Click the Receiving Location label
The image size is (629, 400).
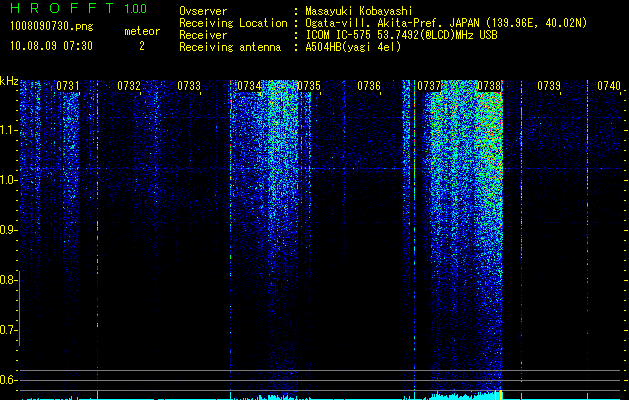pos(233,23)
